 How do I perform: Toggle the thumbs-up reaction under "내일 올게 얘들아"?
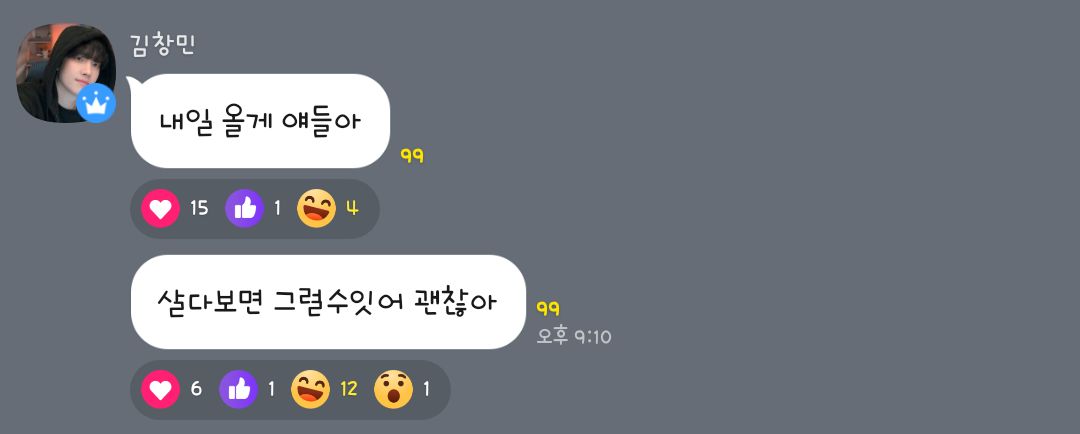[245, 208]
